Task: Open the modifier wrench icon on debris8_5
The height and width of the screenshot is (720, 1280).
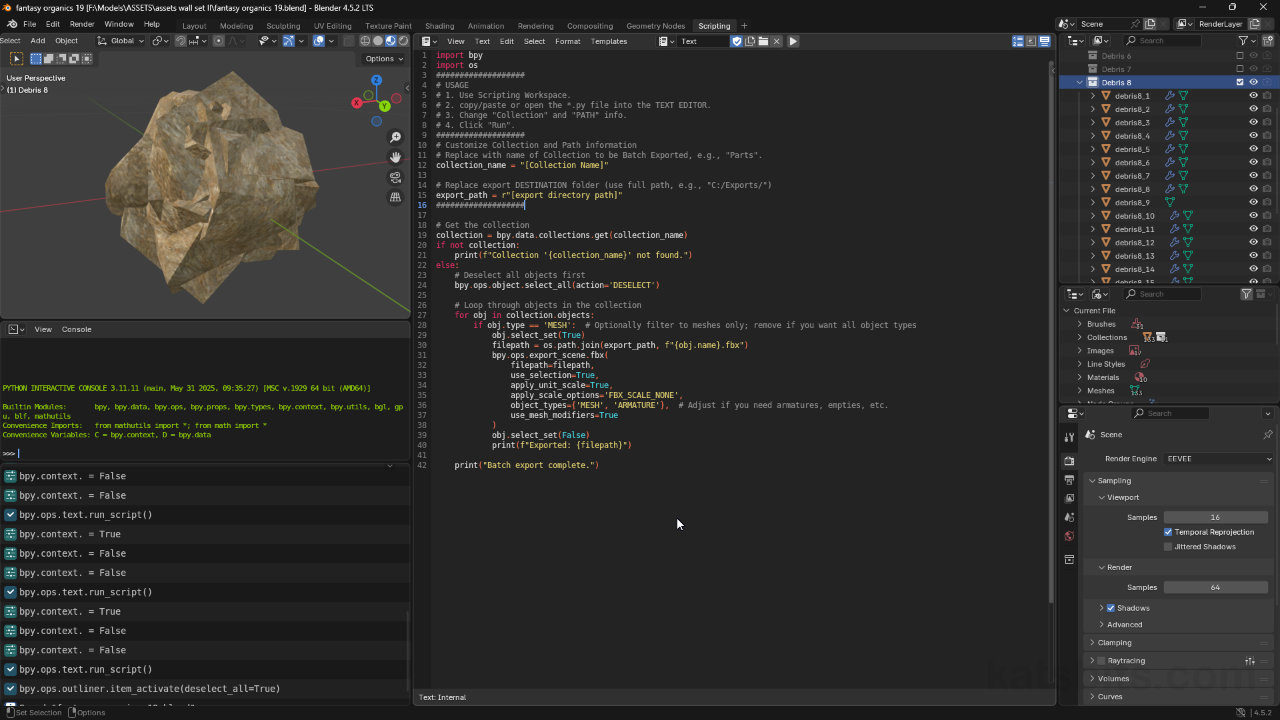Action: coord(1169,149)
